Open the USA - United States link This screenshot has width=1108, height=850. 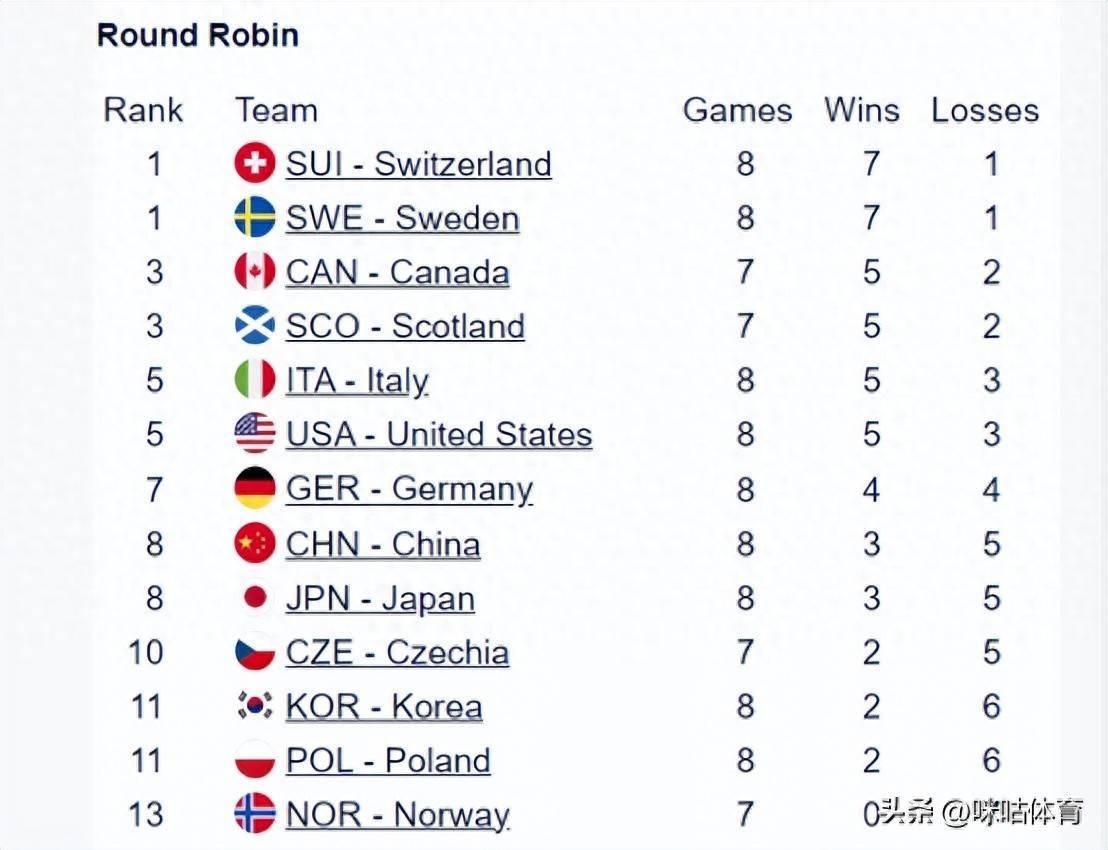pyautogui.click(x=438, y=434)
